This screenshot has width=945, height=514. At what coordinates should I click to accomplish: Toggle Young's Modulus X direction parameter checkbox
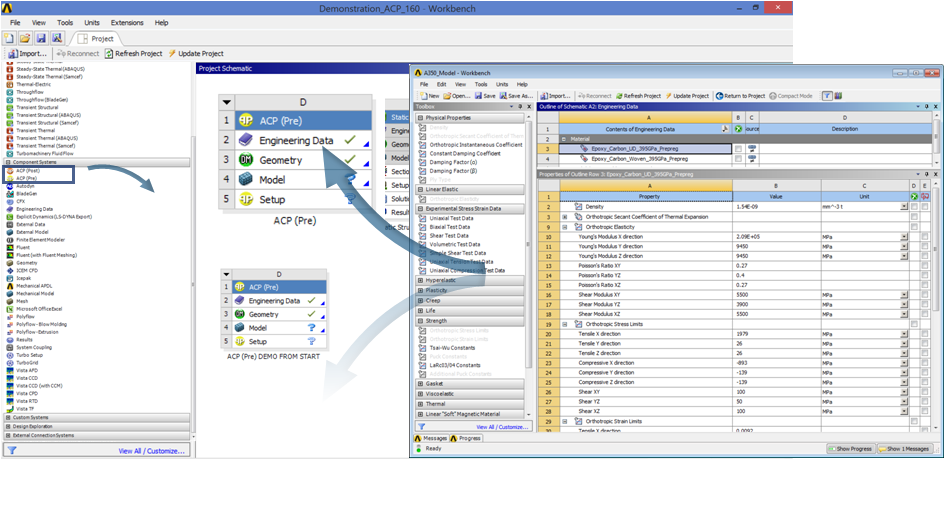925,237
